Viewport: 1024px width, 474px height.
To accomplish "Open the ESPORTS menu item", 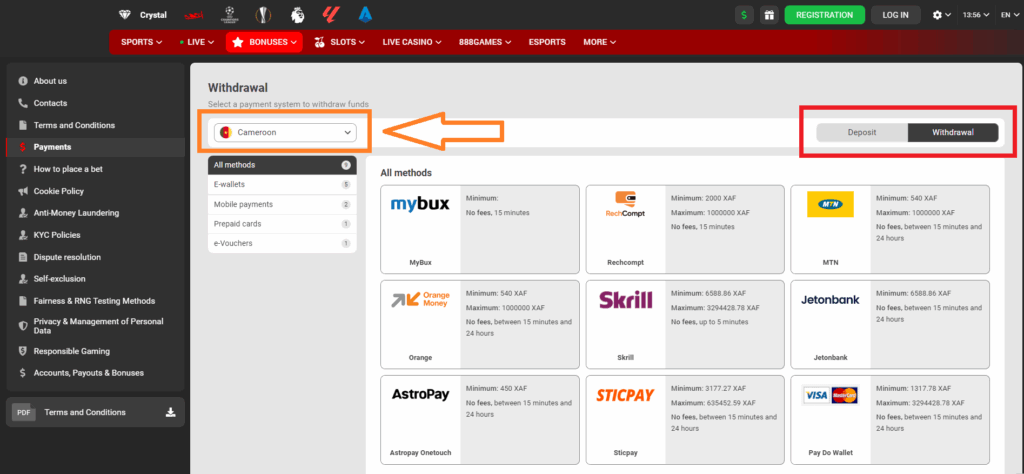I will click(x=547, y=42).
